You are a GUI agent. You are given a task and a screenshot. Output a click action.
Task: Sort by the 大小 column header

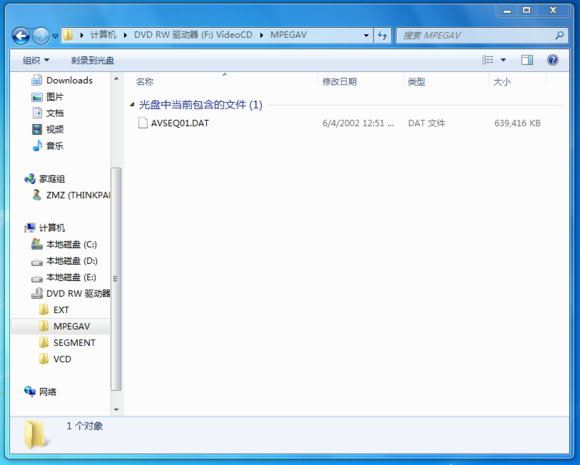[x=517, y=81]
